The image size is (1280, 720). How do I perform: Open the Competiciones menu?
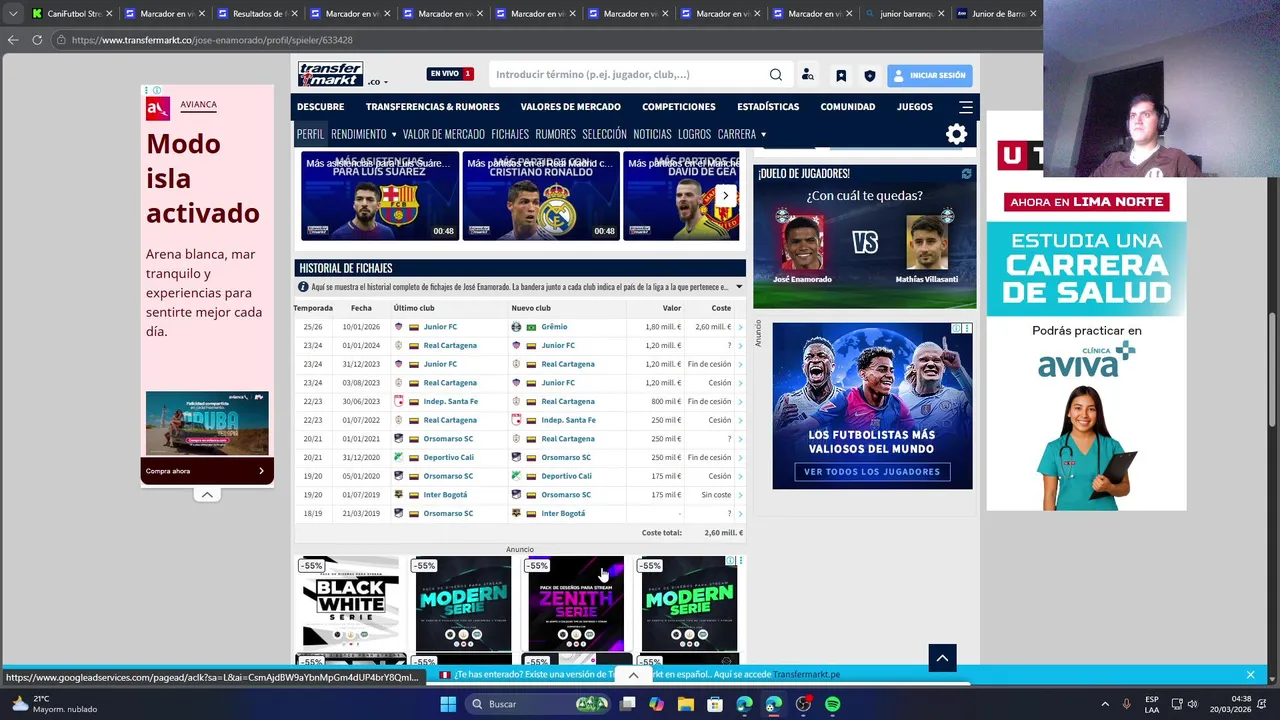(679, 107)
